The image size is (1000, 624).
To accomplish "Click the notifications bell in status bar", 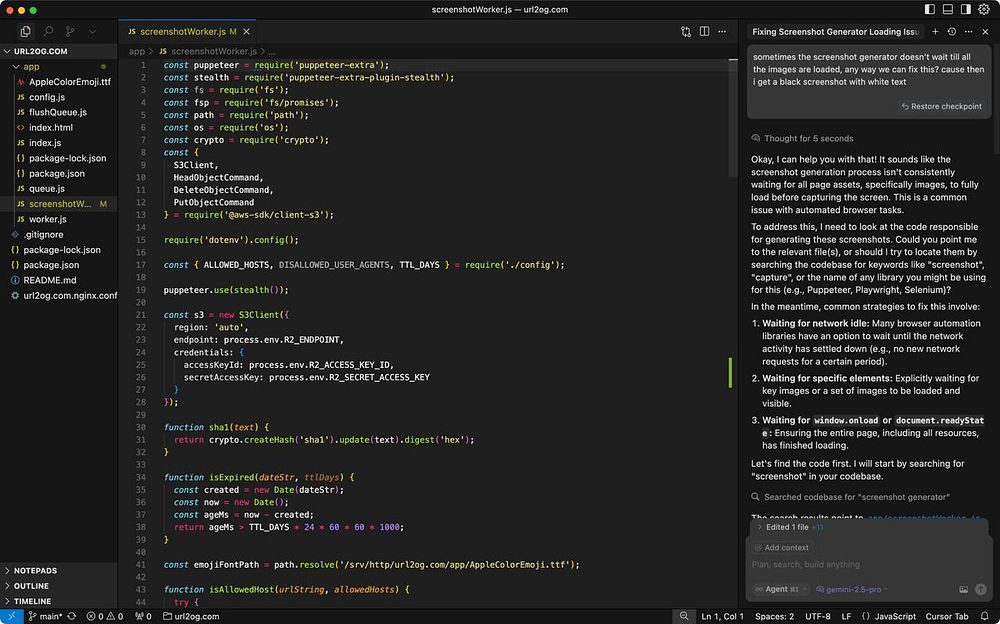I will 985,616.
